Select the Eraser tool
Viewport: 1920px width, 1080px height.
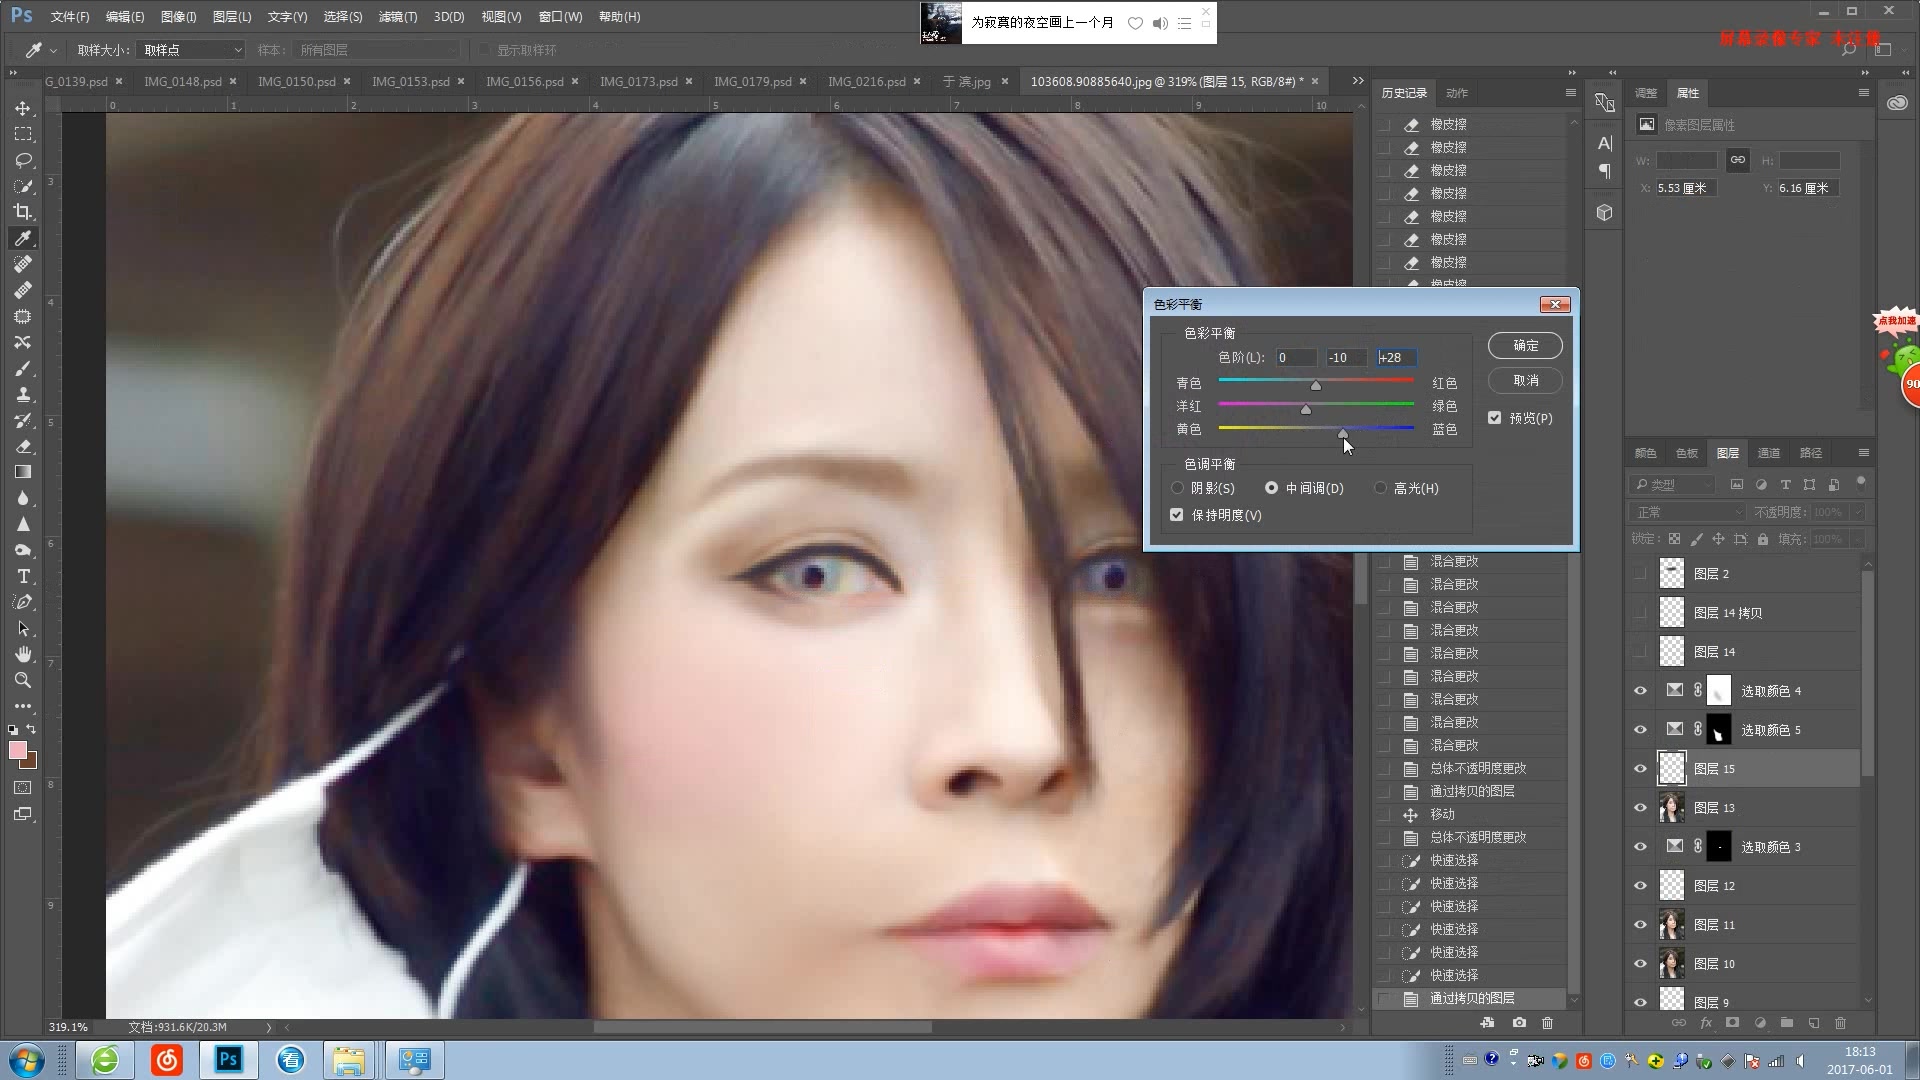[x=23, y=446]
